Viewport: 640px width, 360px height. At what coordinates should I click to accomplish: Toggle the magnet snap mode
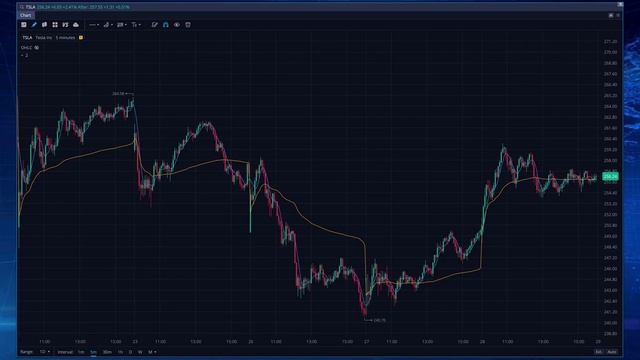pos(166,25)
